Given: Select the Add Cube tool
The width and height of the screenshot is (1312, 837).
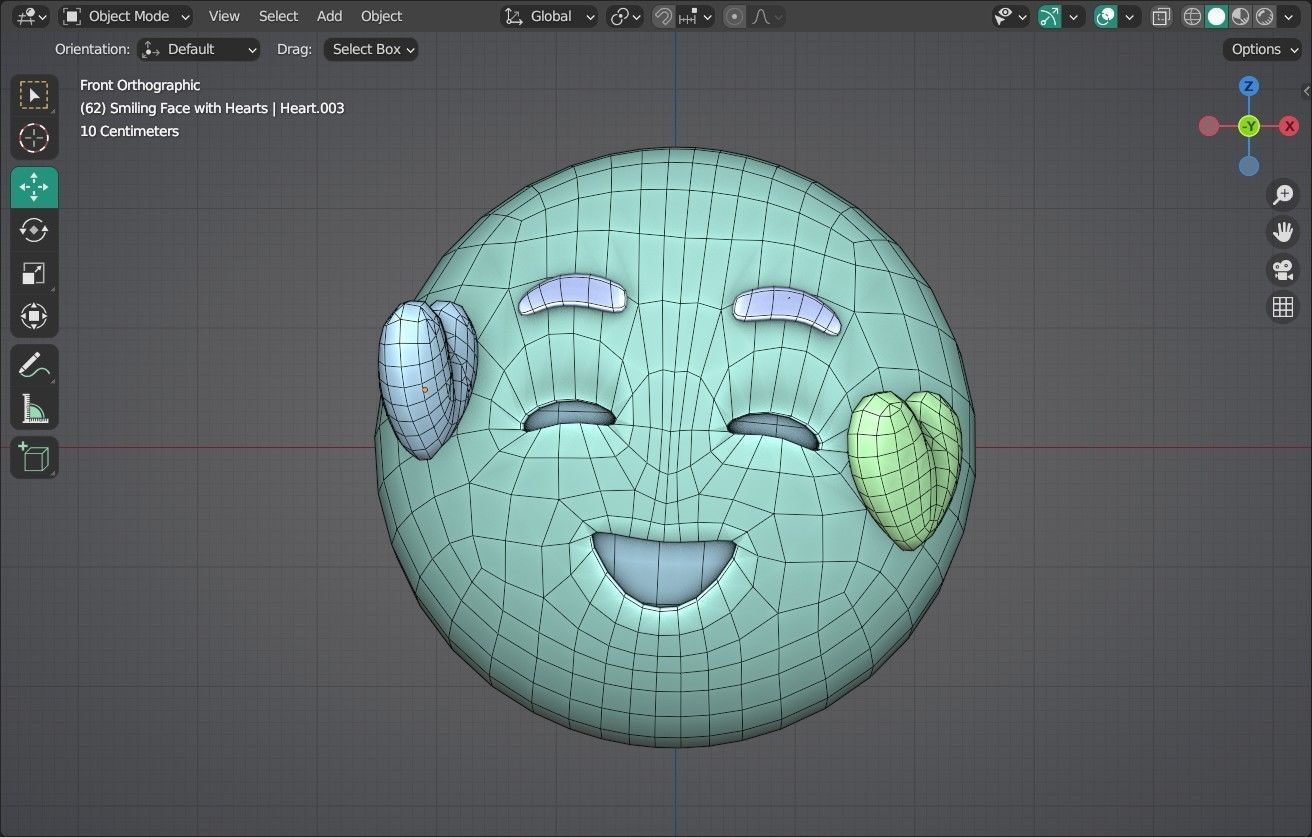Looking at the screenshot, I should tap(34, 457).
